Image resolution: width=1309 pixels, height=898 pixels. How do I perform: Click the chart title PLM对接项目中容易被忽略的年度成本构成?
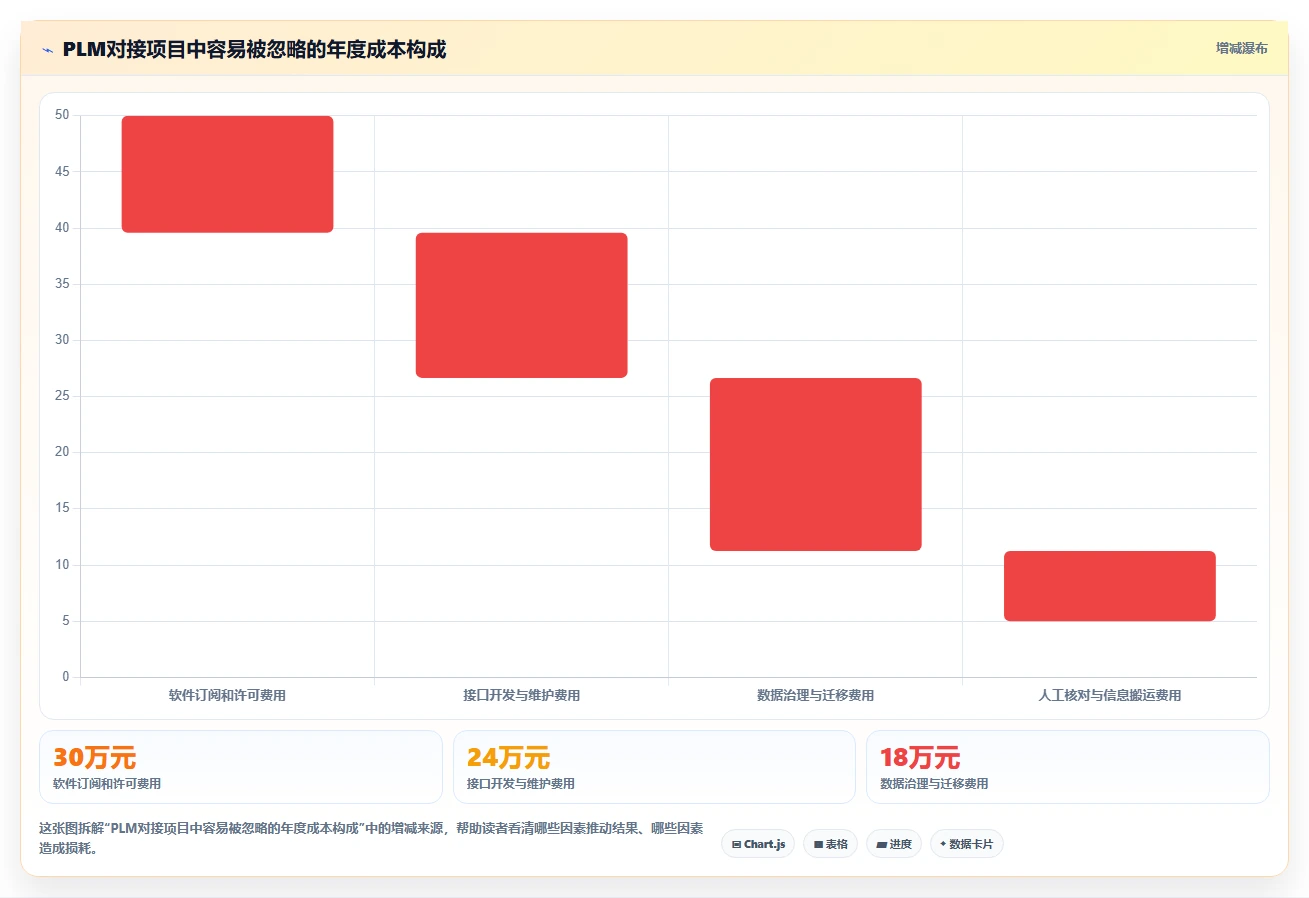tap(254, 50)
